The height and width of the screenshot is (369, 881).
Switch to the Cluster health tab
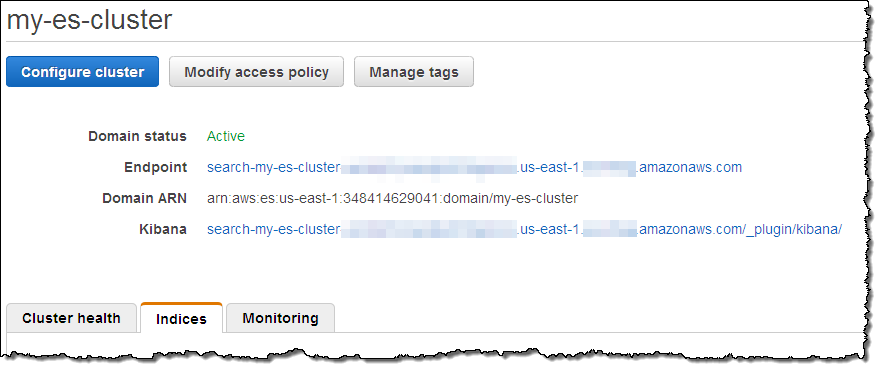coord(71,318)
